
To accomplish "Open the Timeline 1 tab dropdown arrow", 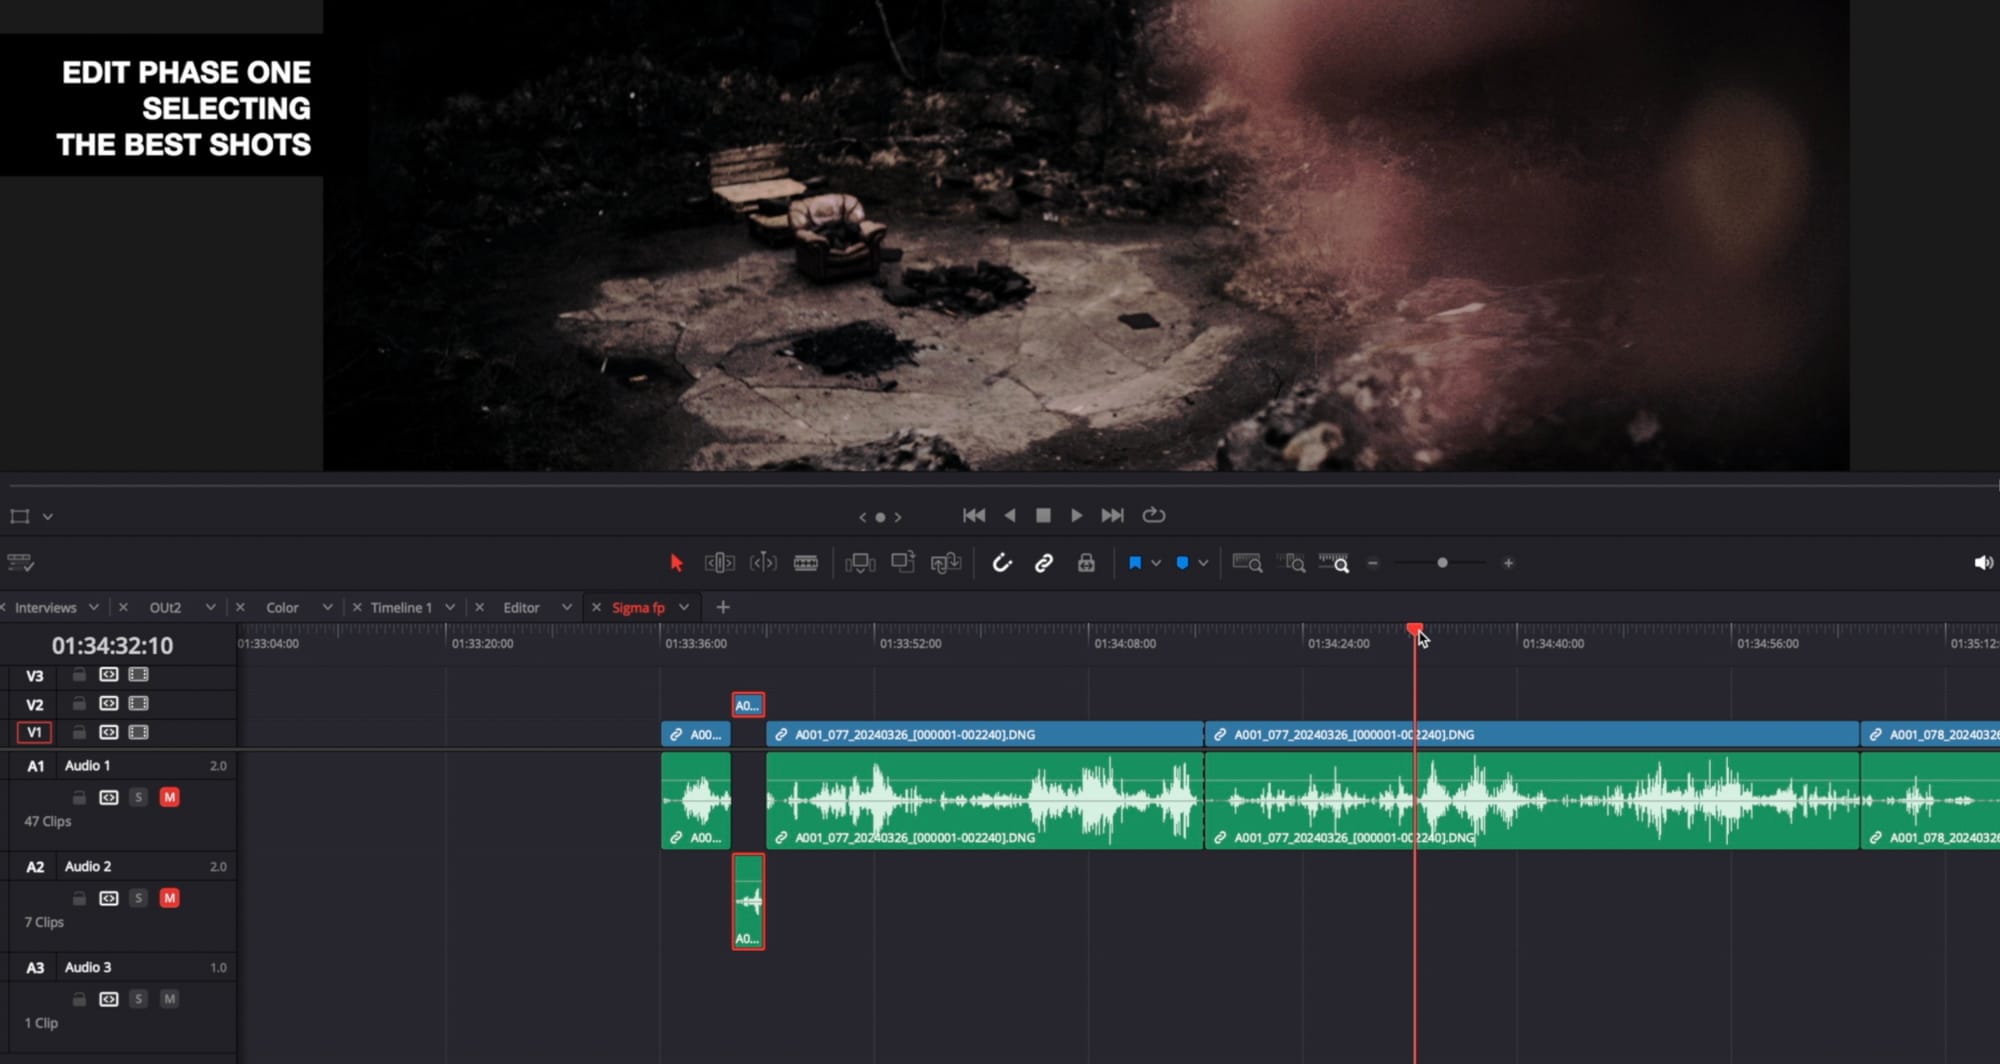I will pyautogui.click(x=450, y=607).
